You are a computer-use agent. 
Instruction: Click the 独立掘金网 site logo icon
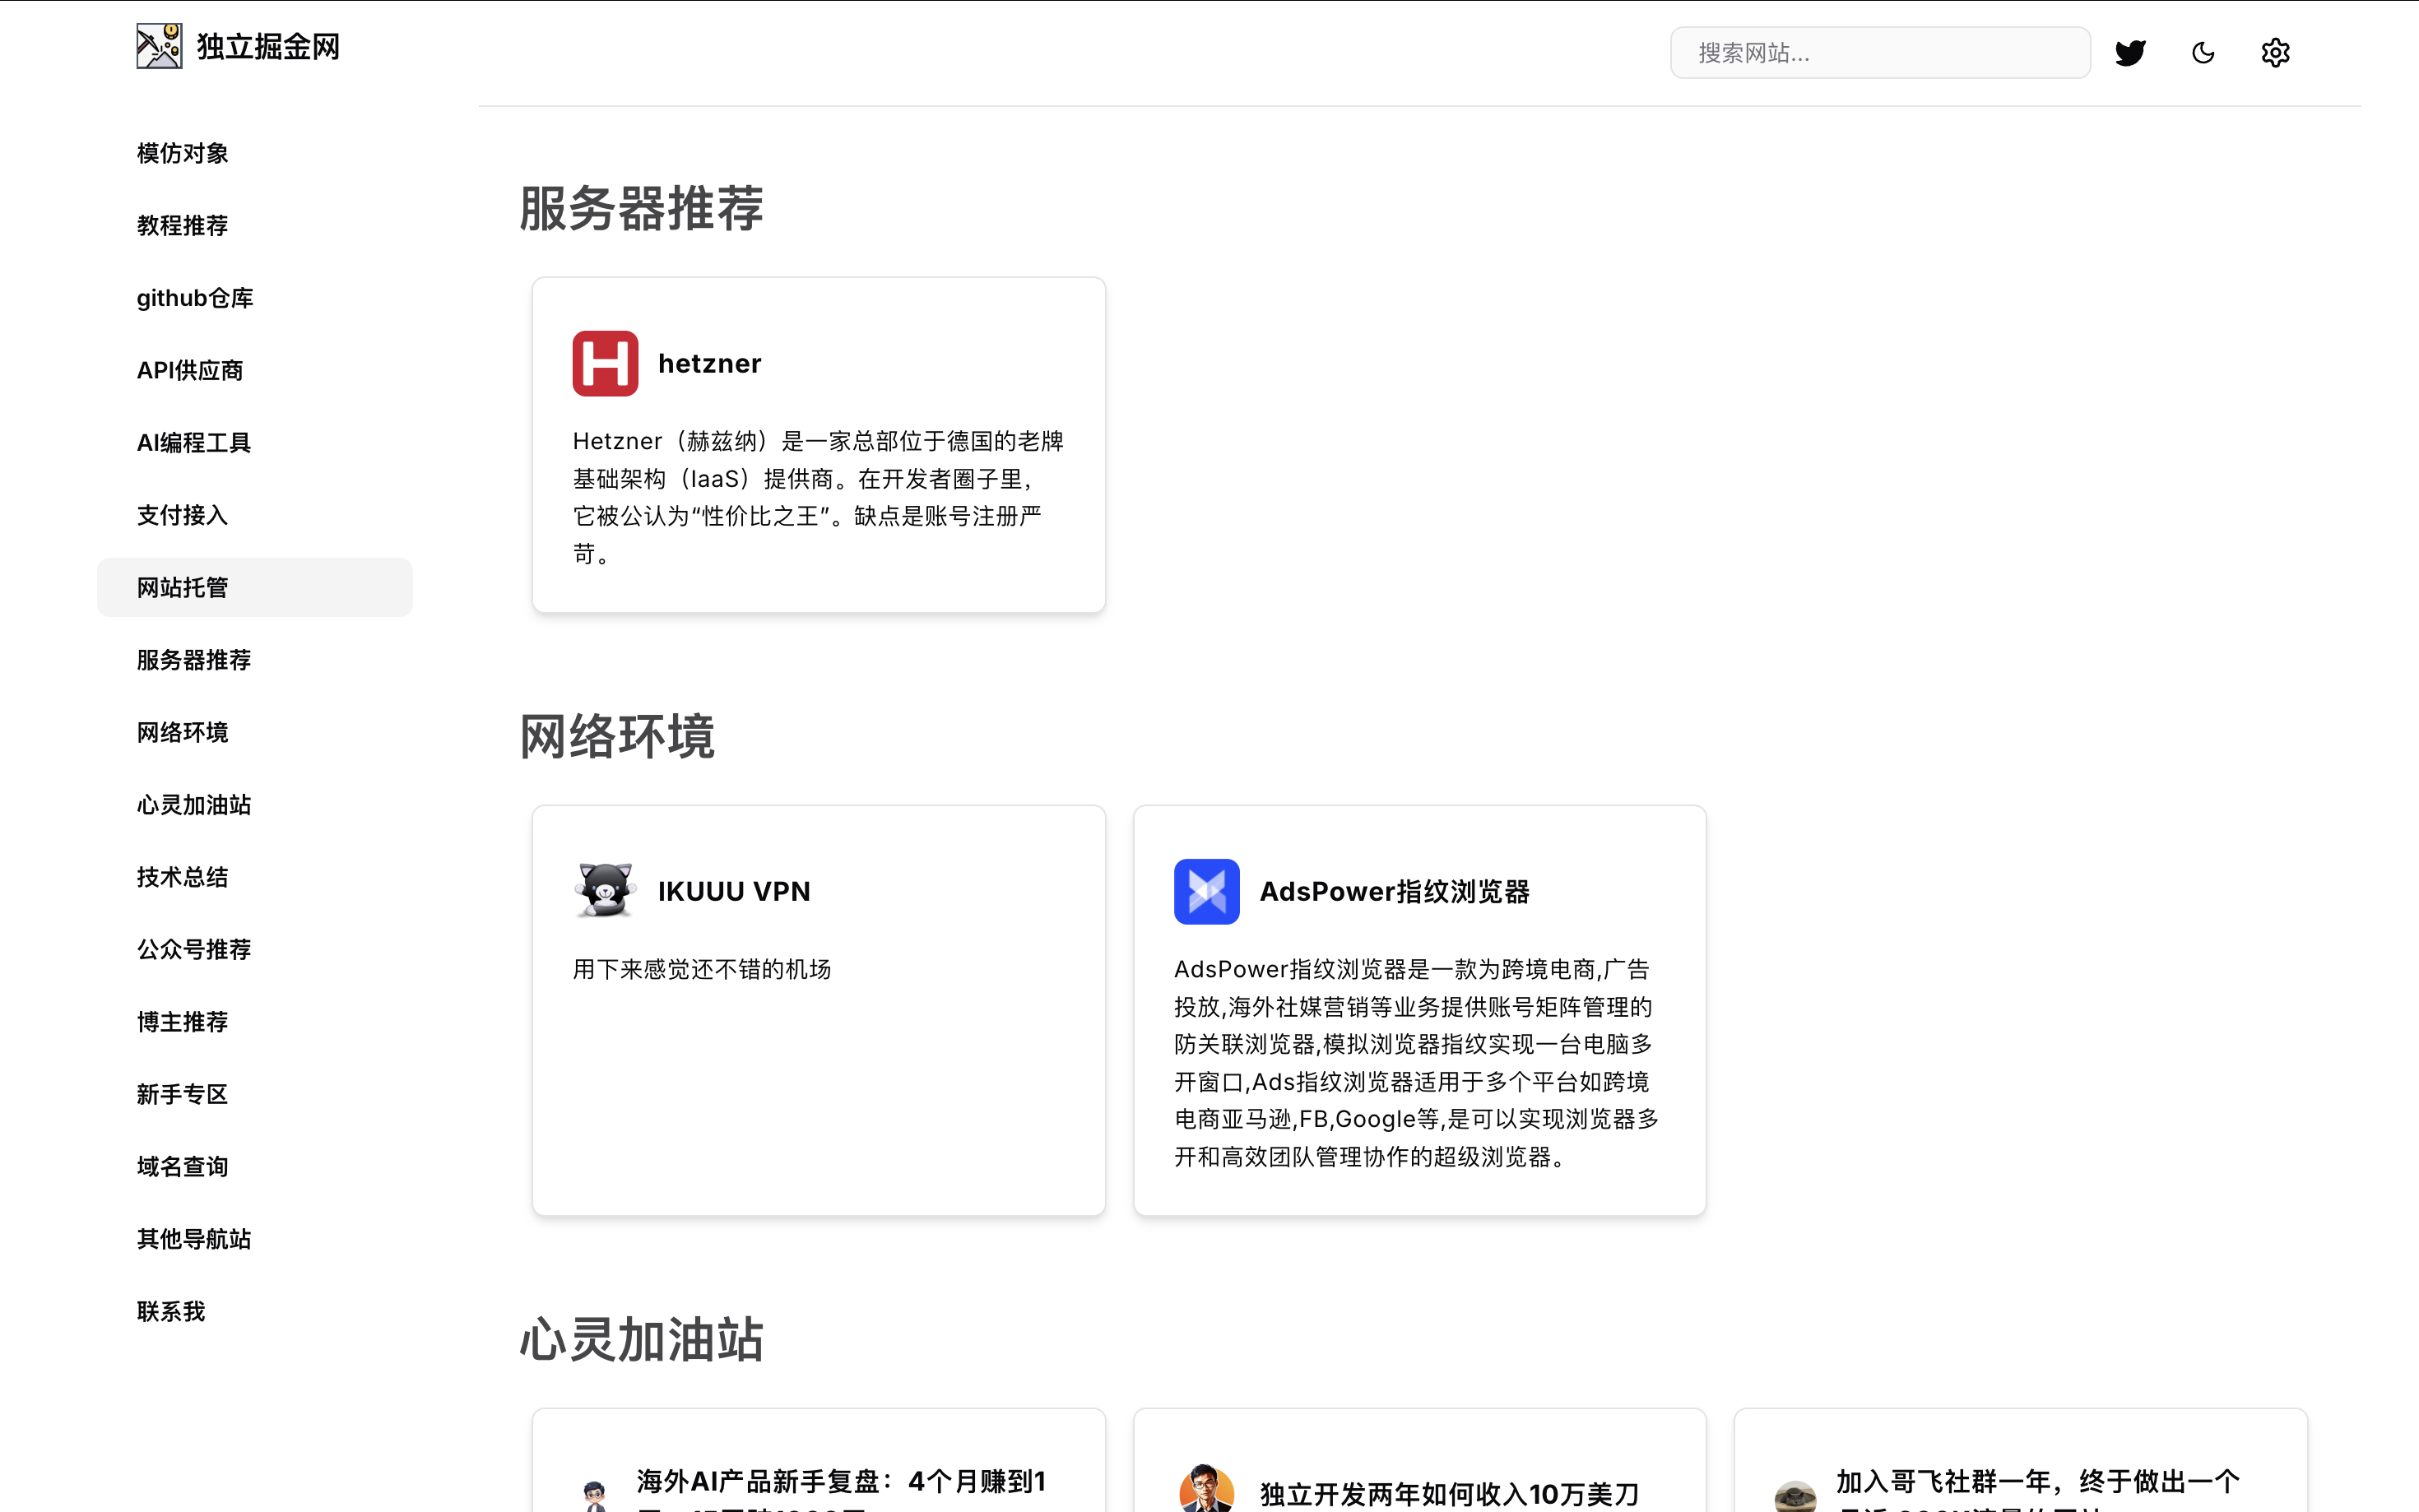pos(159,46)
